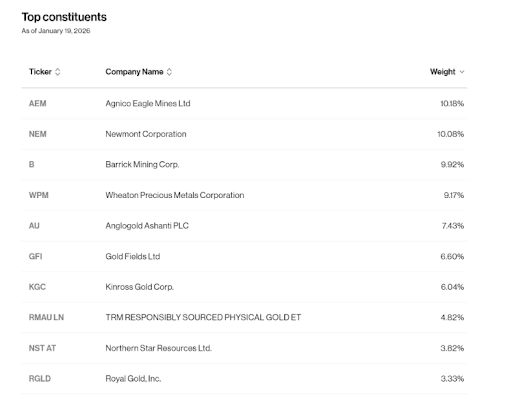Select Barrick Mining Corp. name
The image size is (512, 407).
click(x=142, y=164)
